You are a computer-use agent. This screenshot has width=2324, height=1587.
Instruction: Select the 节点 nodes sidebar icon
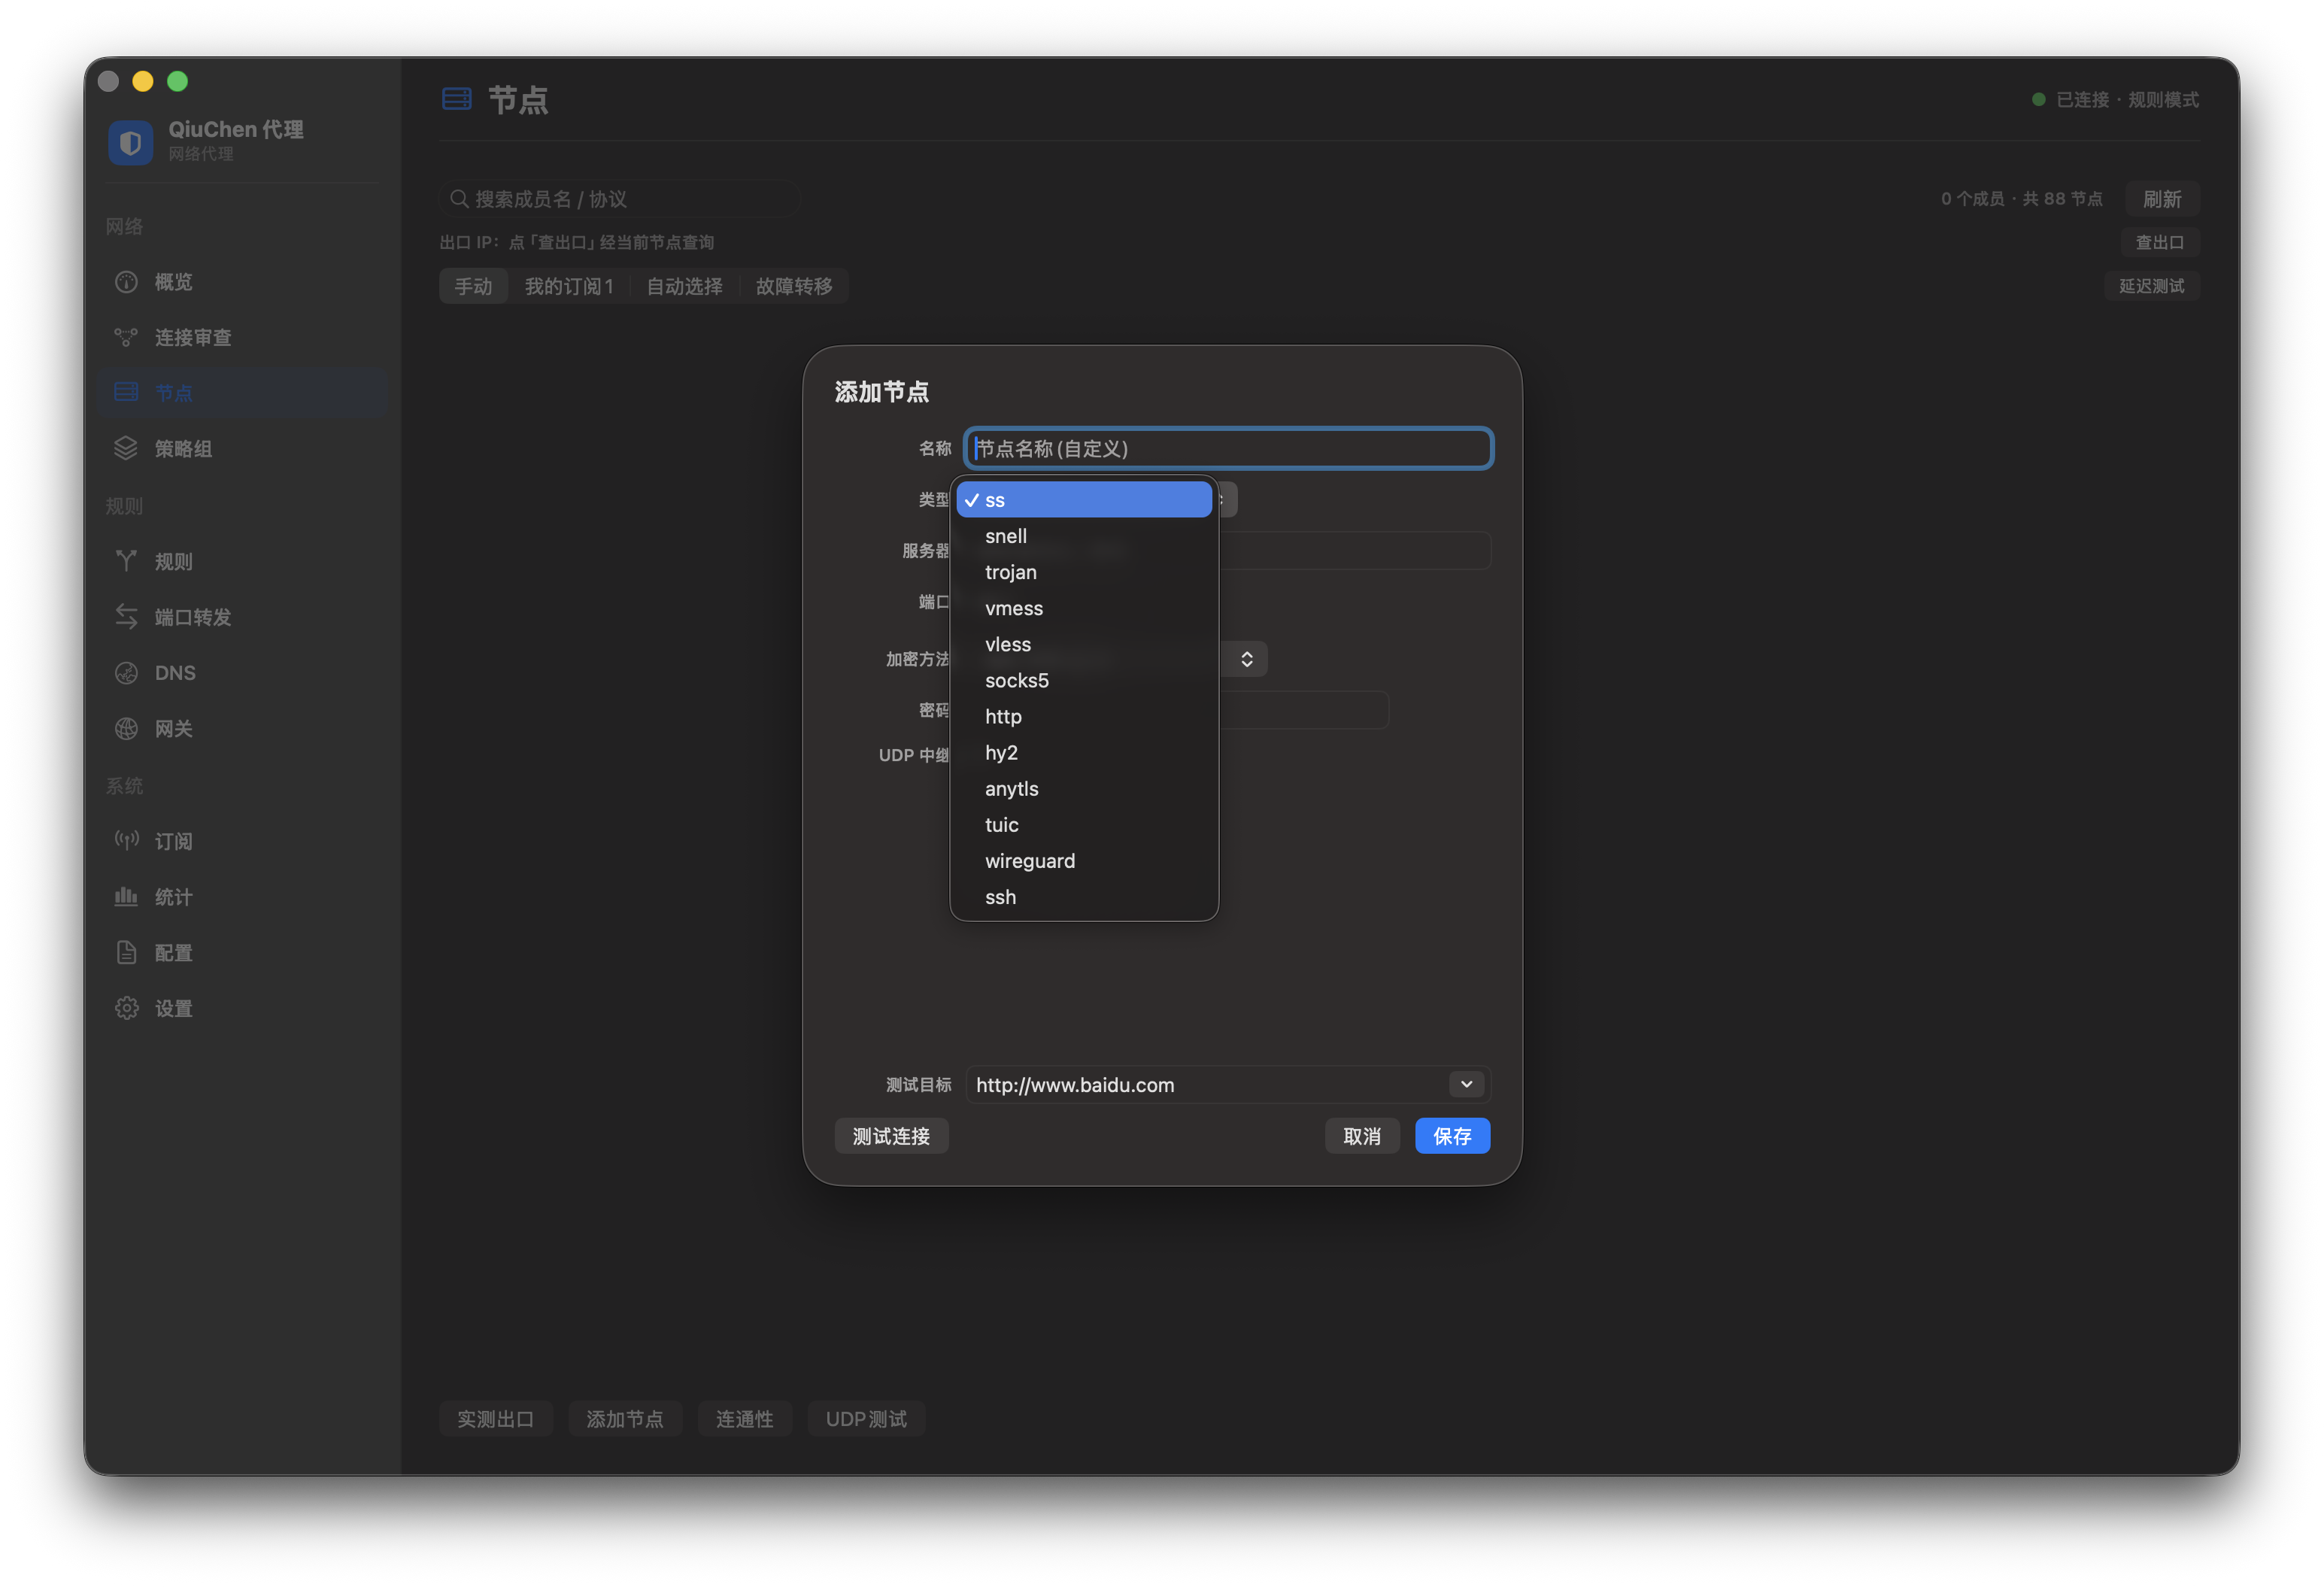coord(126,392)
